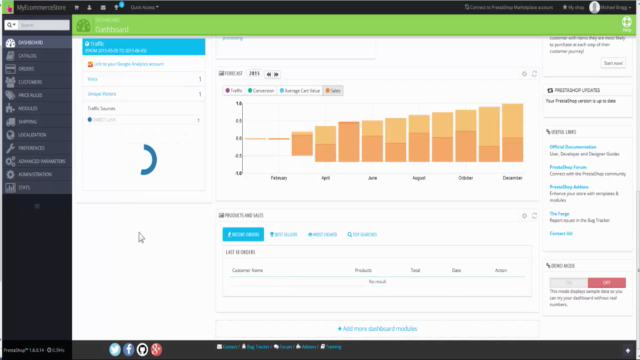Image resolution: width=640 pixels, height=360 pixels.
Task: Click the Visits link in Traffic panel
Action: point(92,79)
